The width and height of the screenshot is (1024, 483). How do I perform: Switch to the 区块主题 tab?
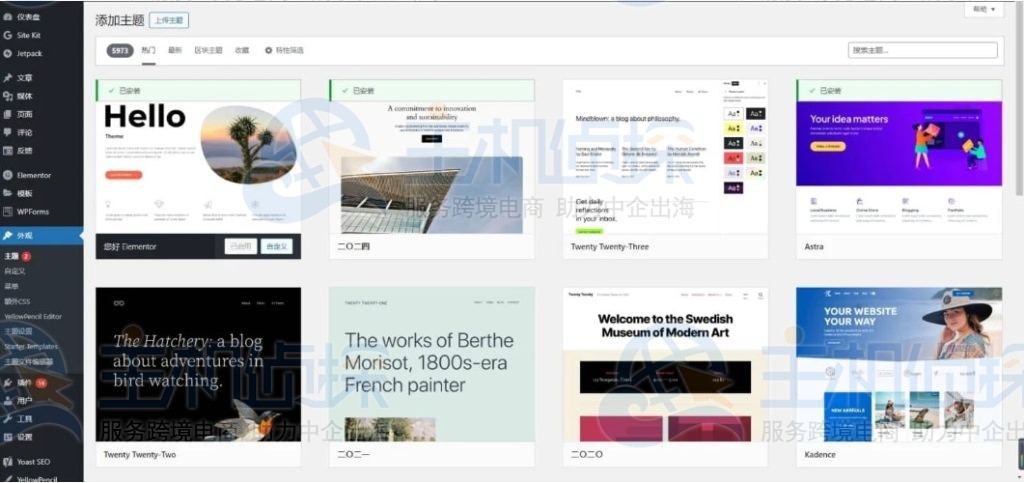[x=208, y=50]
